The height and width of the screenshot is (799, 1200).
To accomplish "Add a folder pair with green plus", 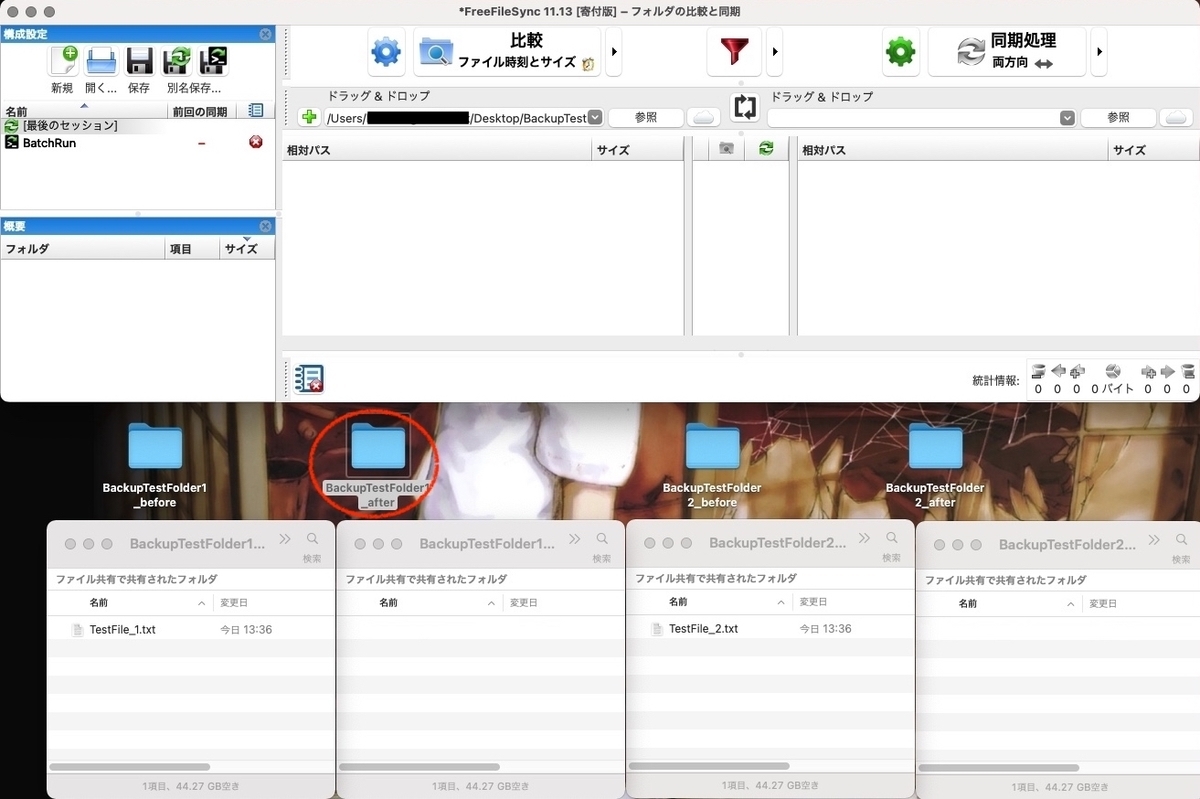I will (x=310, y=117).
